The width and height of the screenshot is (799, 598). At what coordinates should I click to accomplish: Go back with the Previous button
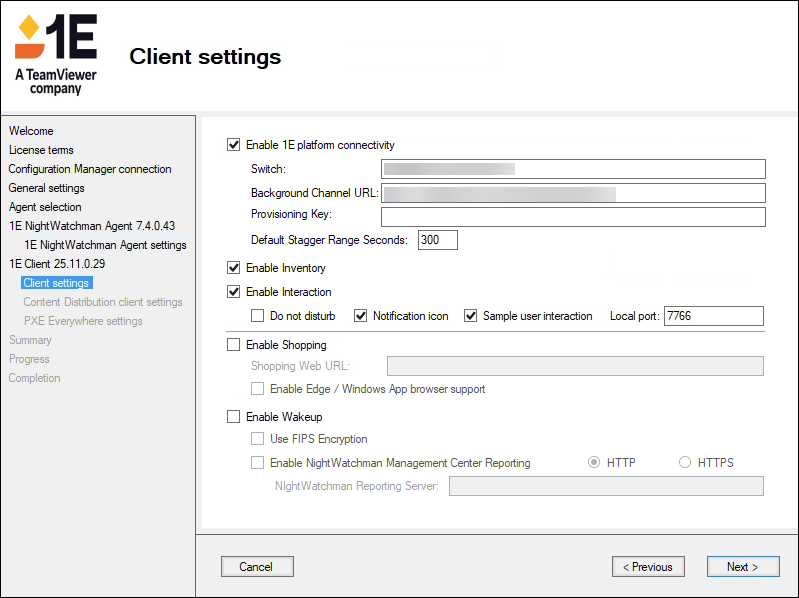click(x=648, y=567)
